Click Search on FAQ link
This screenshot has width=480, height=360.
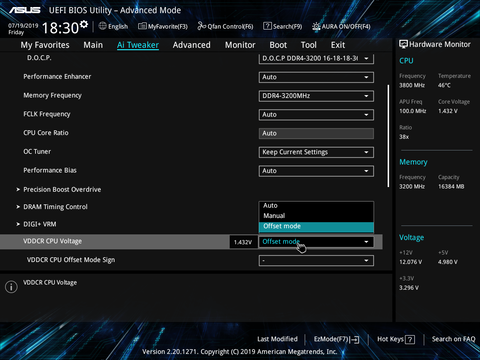454,339
